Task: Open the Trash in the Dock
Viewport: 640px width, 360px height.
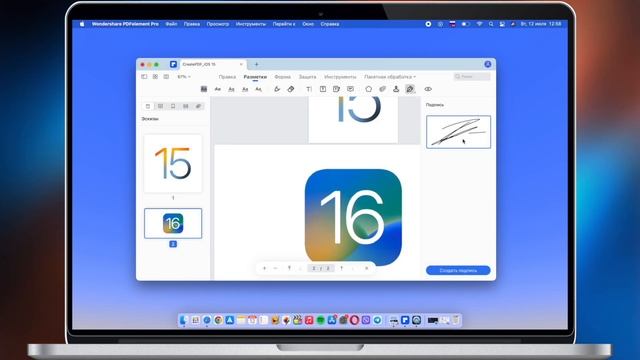Action: tap(456, 320)
